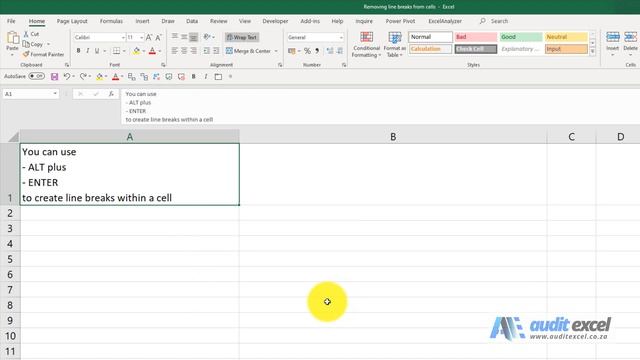The height and width of the screenshot is (360, 640).
Task: Toggle italic in the Font group
Action: [x=87, y=51]
